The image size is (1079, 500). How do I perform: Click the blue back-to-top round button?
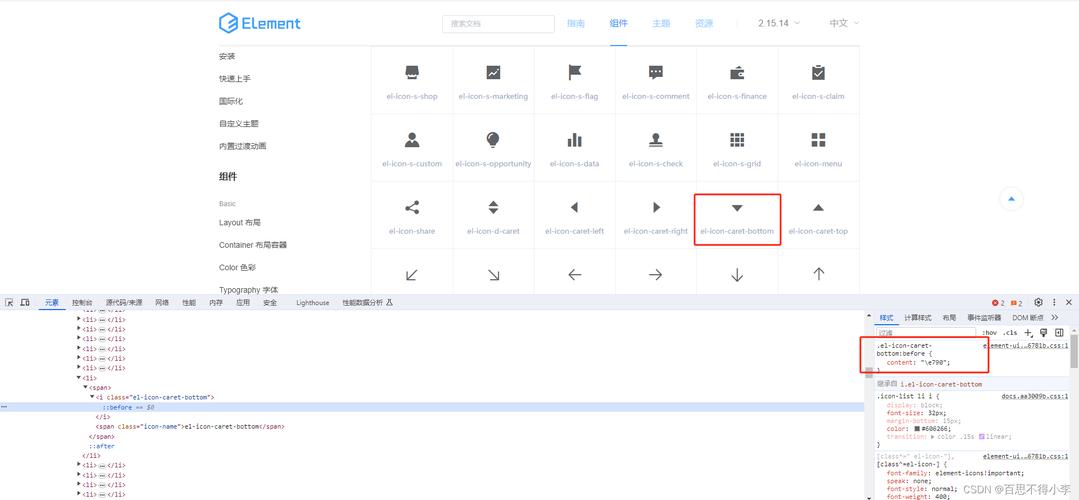(x=1011, y=199)
